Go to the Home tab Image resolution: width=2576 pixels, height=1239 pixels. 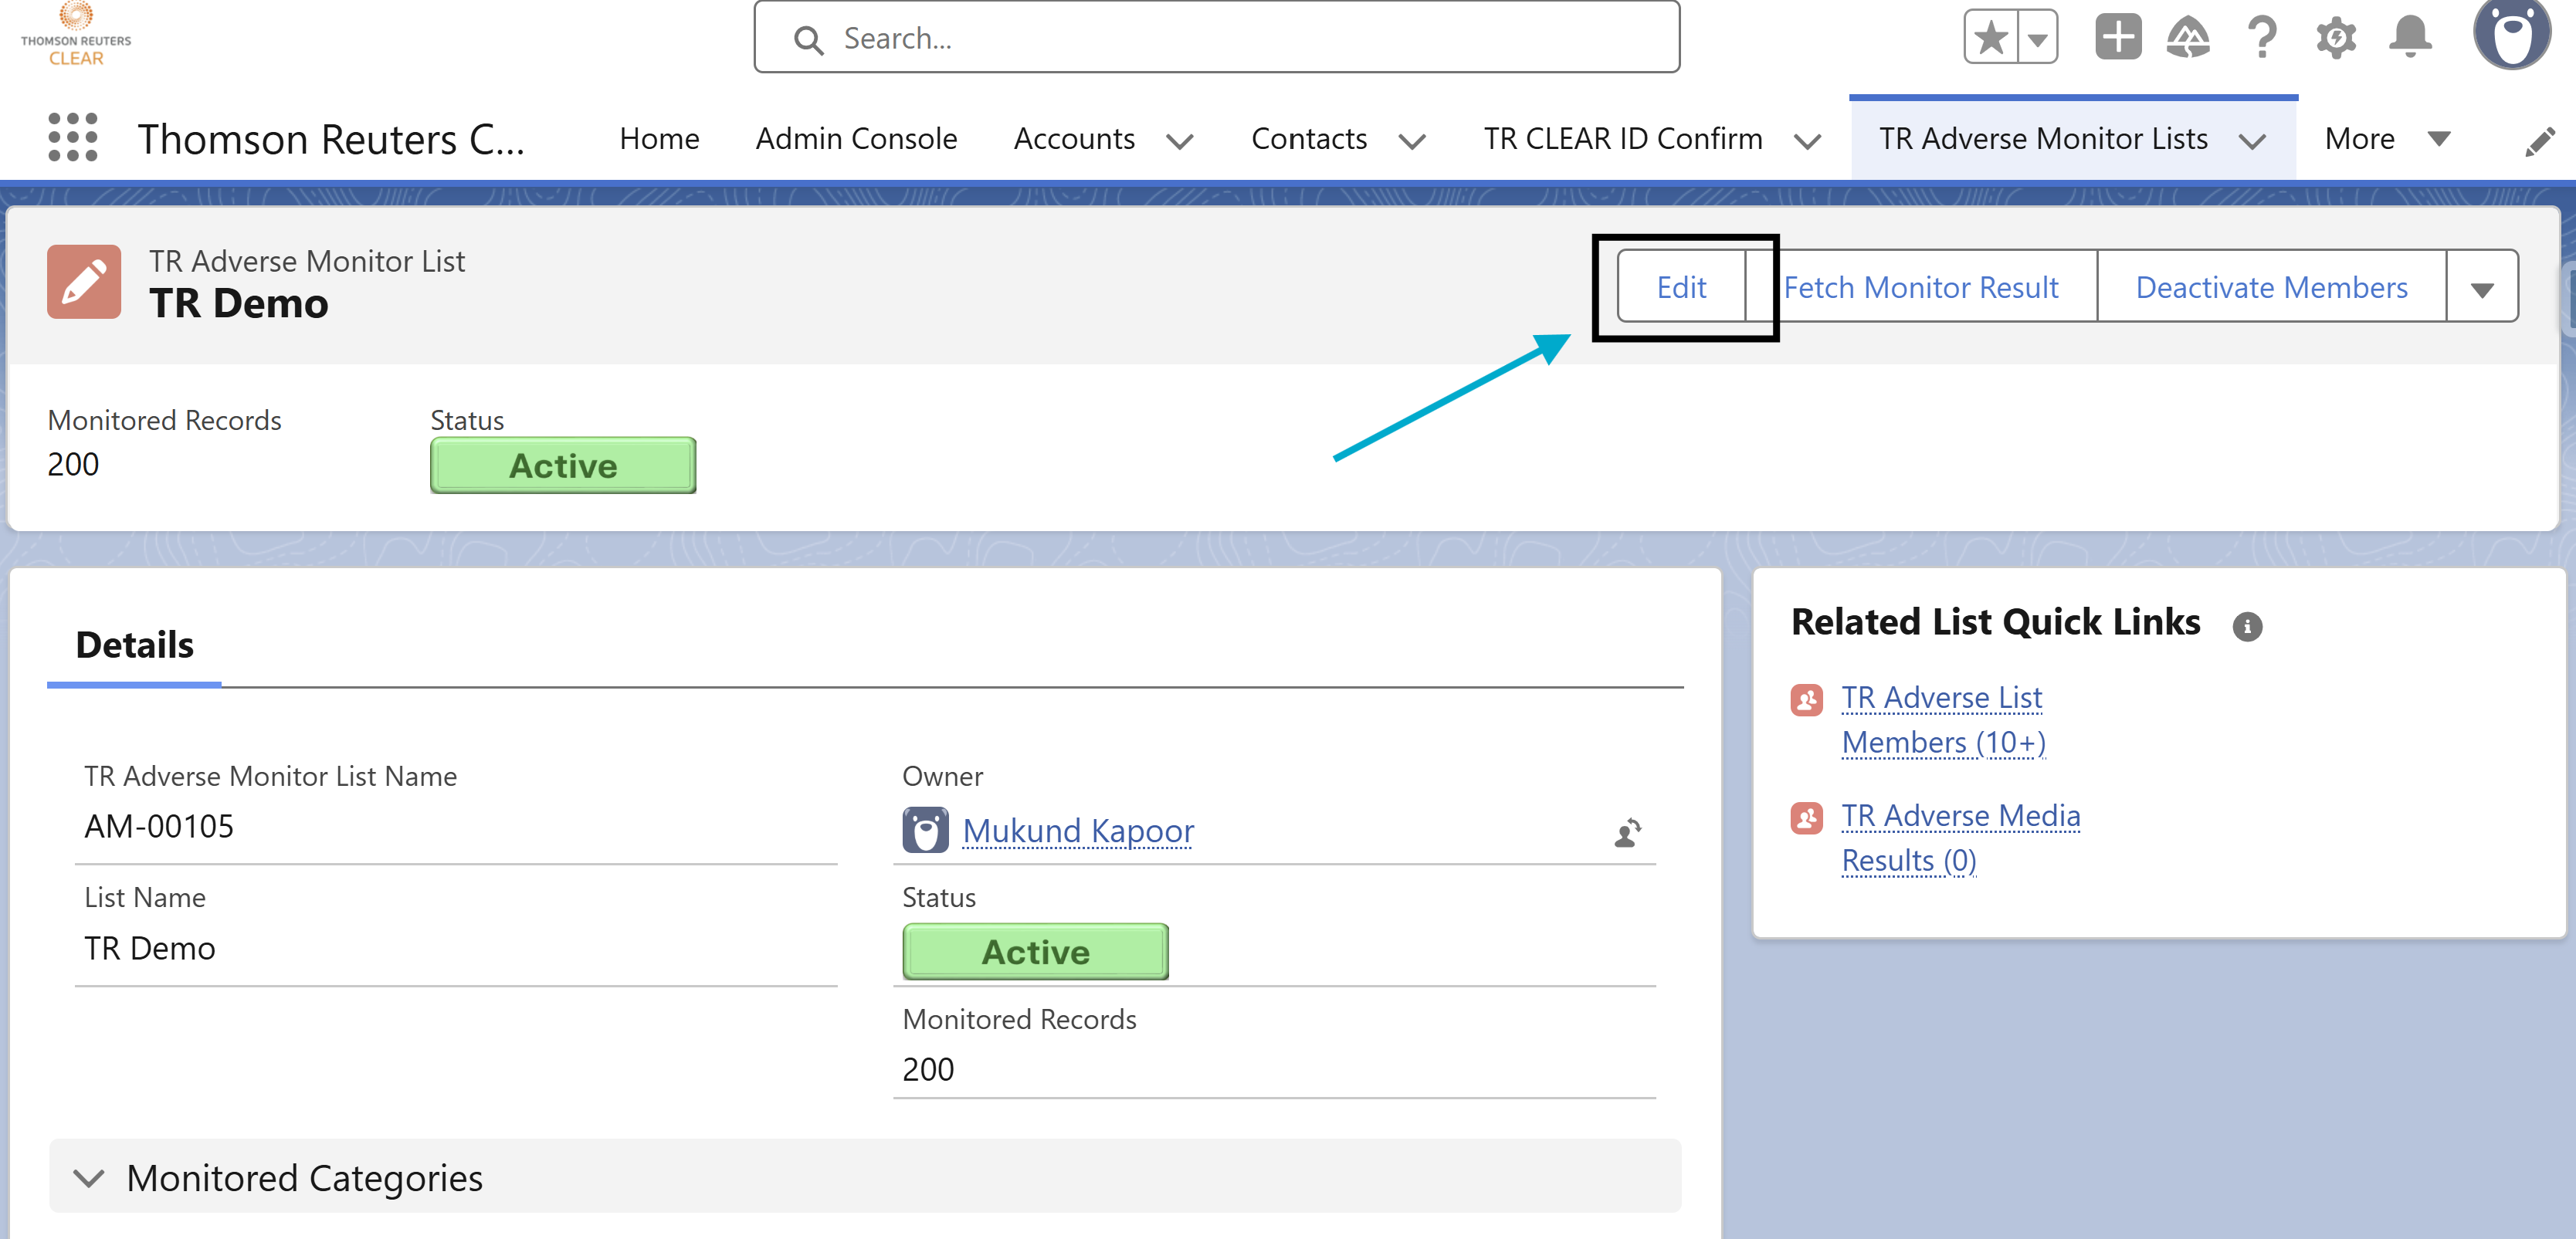pos(659,138)
